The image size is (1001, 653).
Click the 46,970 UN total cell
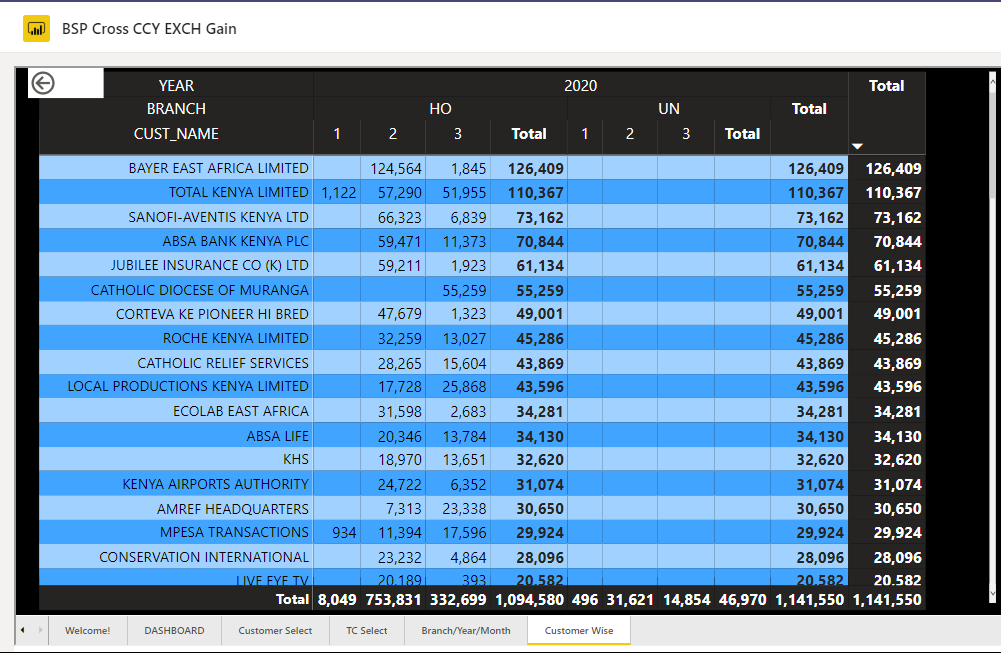[742, 600]
